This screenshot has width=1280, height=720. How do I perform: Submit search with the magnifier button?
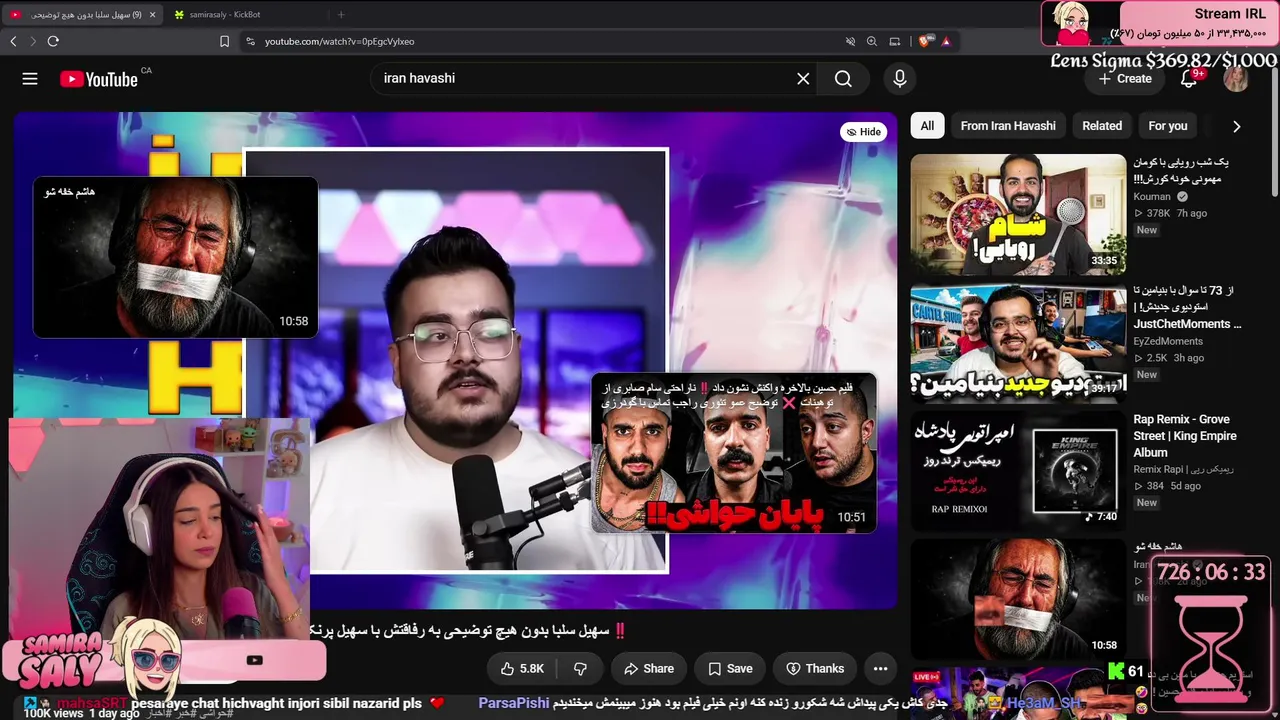(x=843, y=78)
